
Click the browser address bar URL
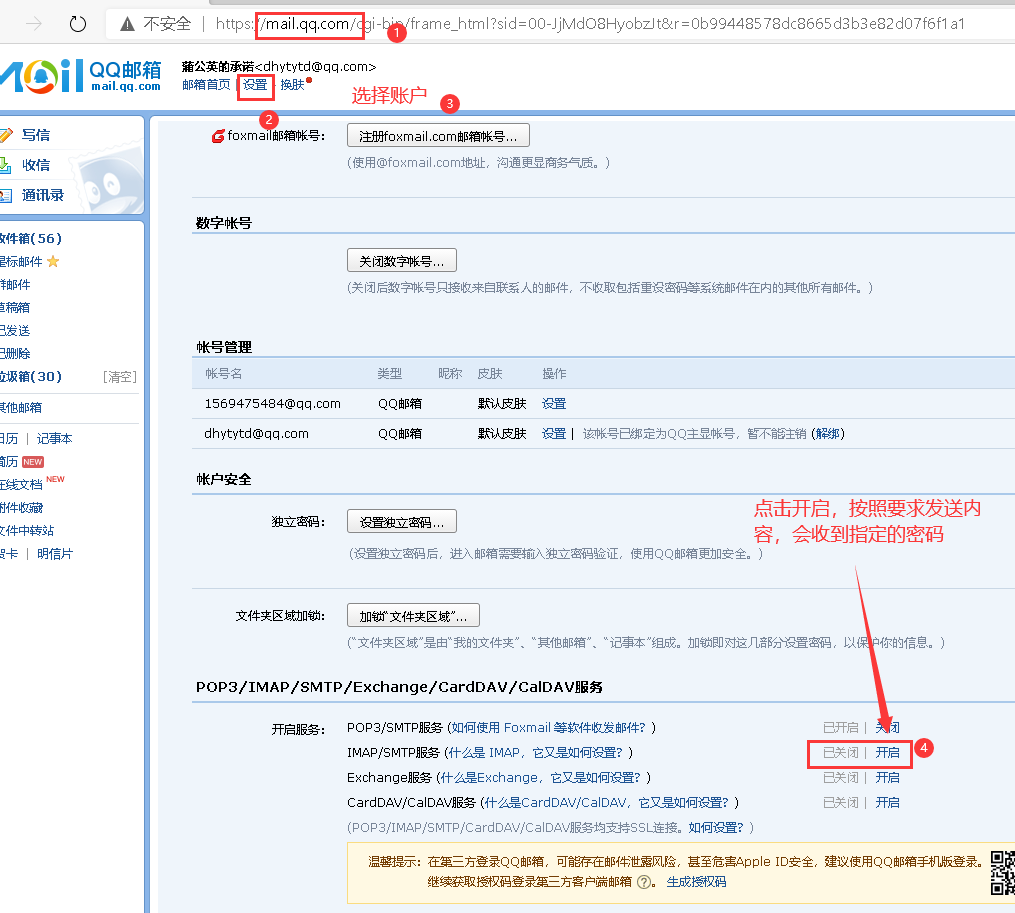[590, 24]
